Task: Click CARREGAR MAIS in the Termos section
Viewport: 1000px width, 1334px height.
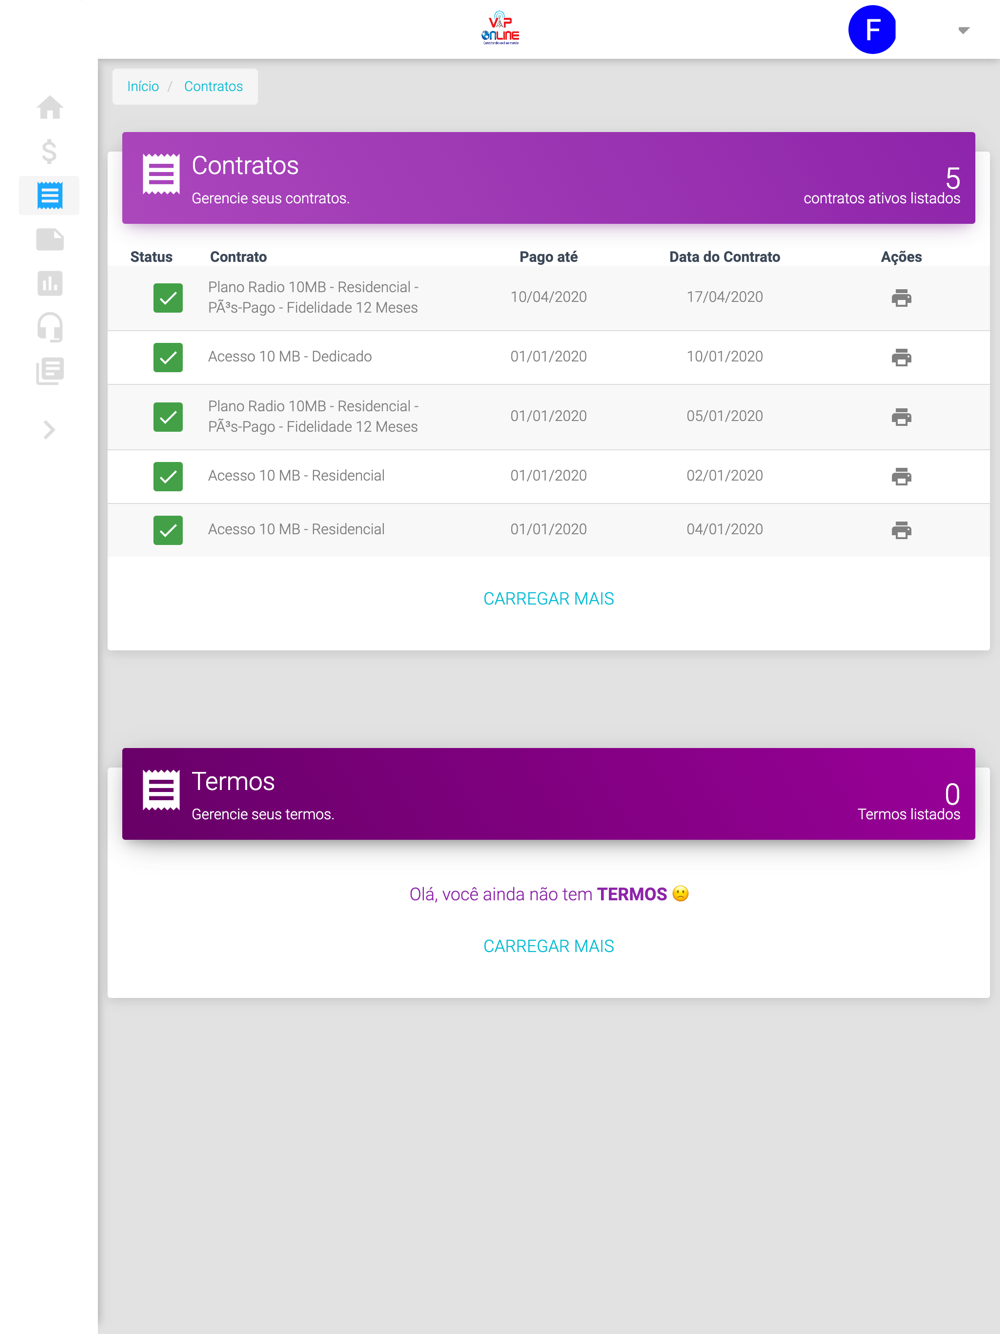Action: [x=548, y=946]
